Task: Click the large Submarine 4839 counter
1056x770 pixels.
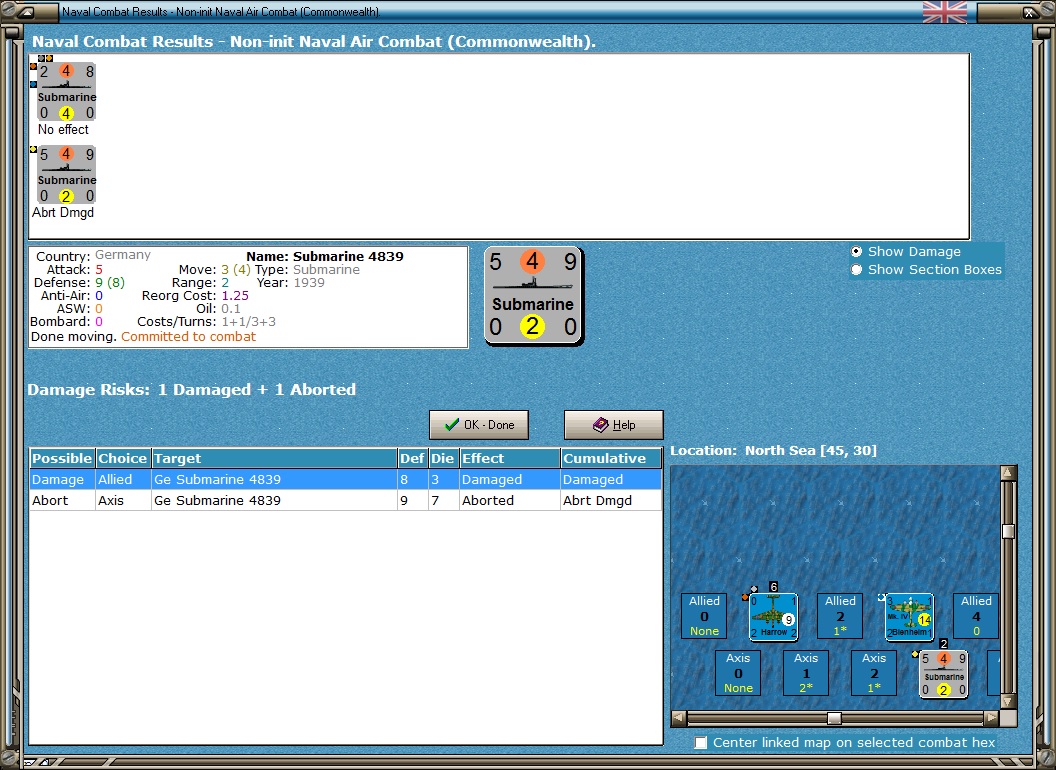Action: [533, 296]
